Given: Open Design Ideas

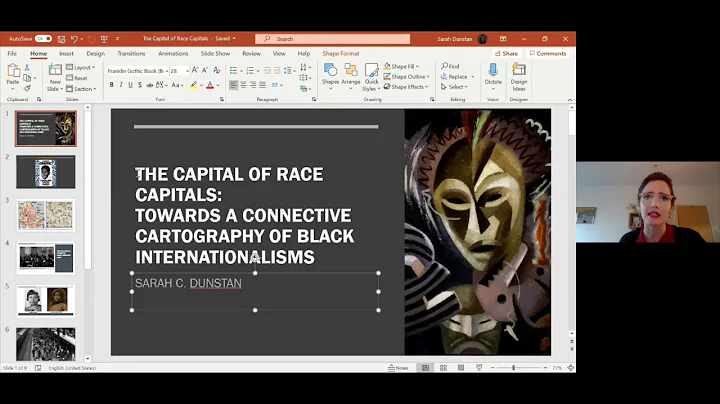Looking at the screenshot, I should point(519,77).
